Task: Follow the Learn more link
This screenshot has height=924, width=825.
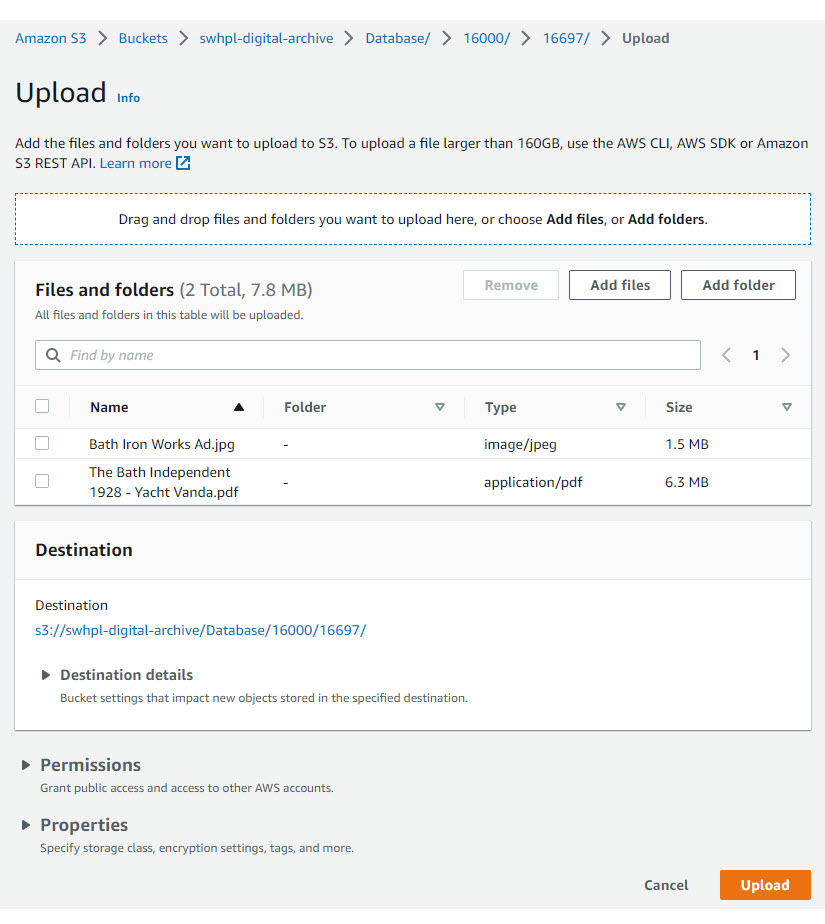Action: coord(136,163)
